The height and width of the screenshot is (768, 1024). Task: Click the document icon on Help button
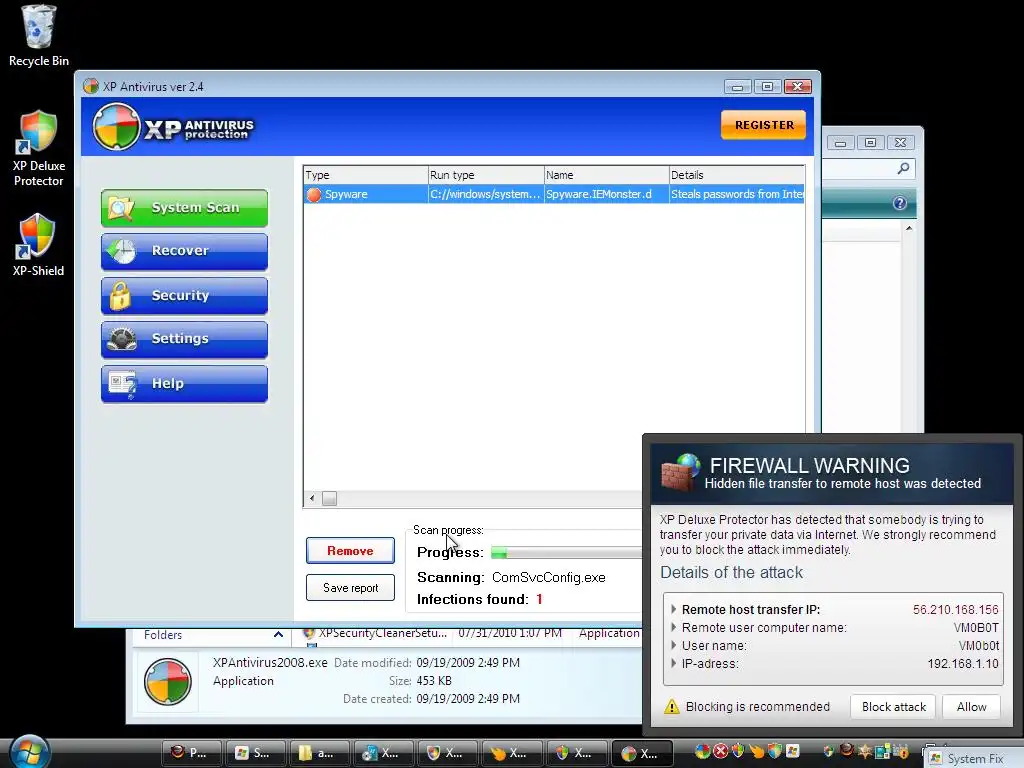coord(123,384)
